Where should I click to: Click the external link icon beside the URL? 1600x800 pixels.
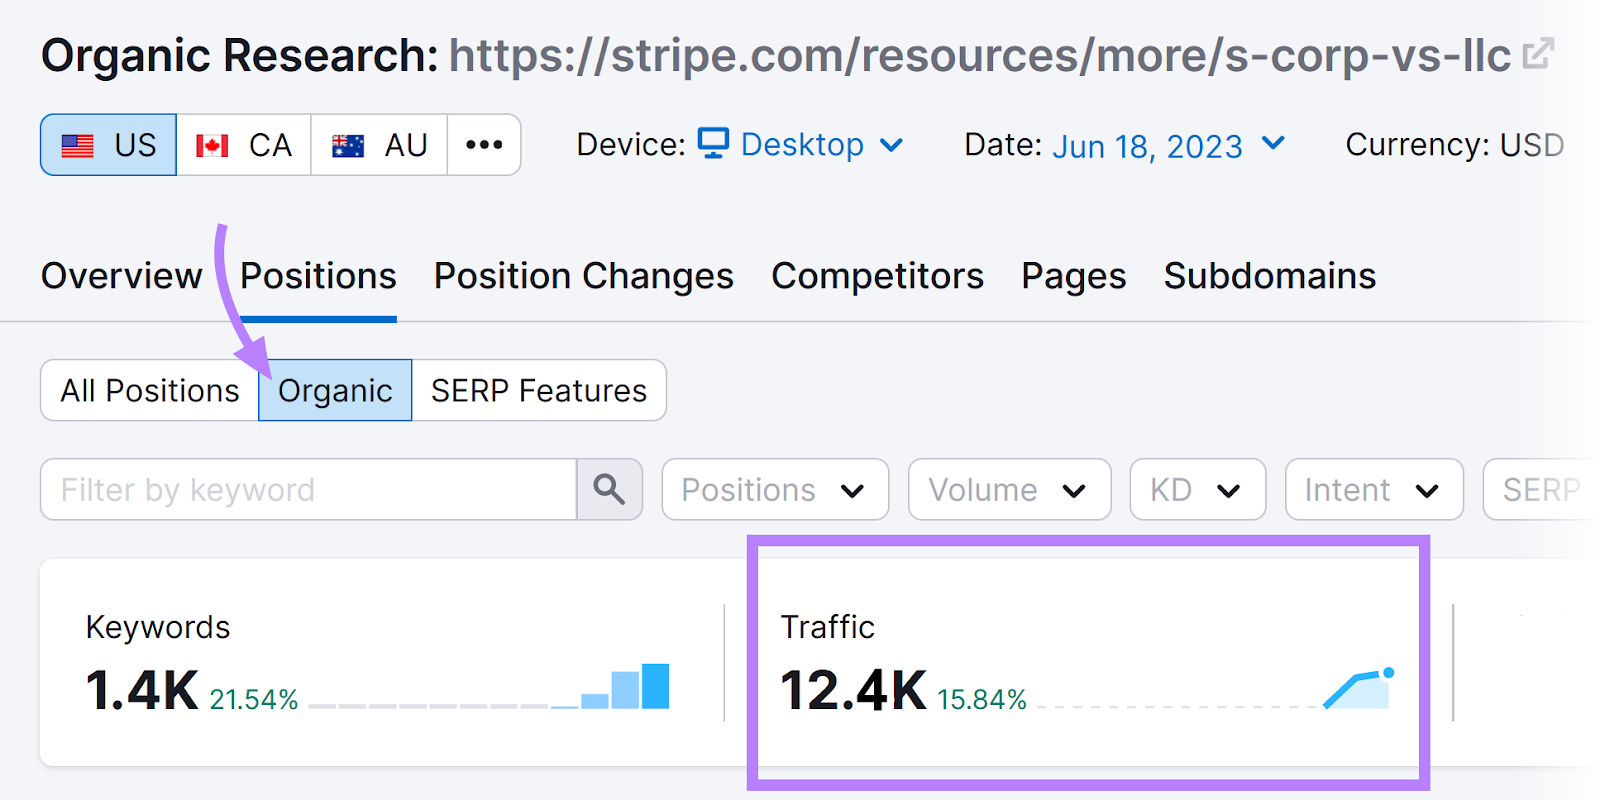[x=1538, y=54]
